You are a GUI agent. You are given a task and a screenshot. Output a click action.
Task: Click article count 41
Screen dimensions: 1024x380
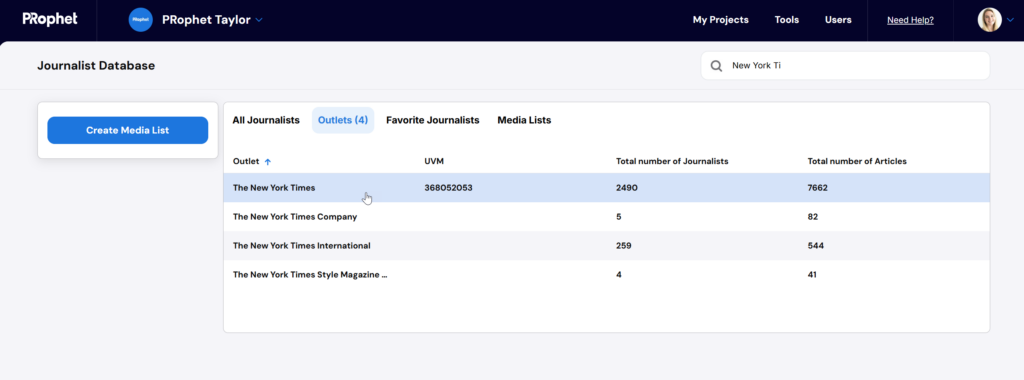tap(812, 275)
